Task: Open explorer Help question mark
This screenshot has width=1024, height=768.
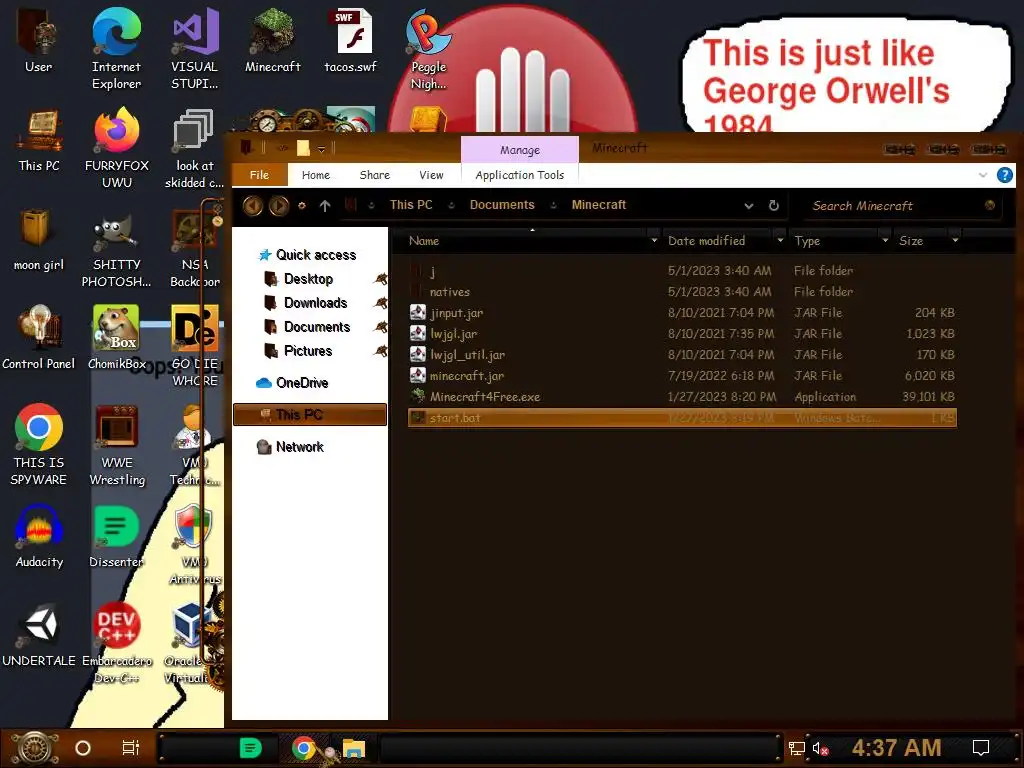Action: (1004, 175)
